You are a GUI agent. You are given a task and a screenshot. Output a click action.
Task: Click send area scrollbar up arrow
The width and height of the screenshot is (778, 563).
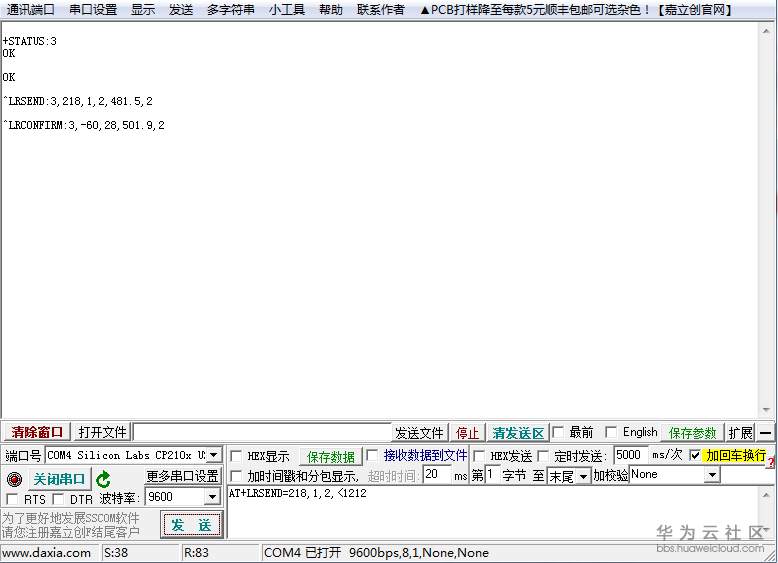[766, 494]
